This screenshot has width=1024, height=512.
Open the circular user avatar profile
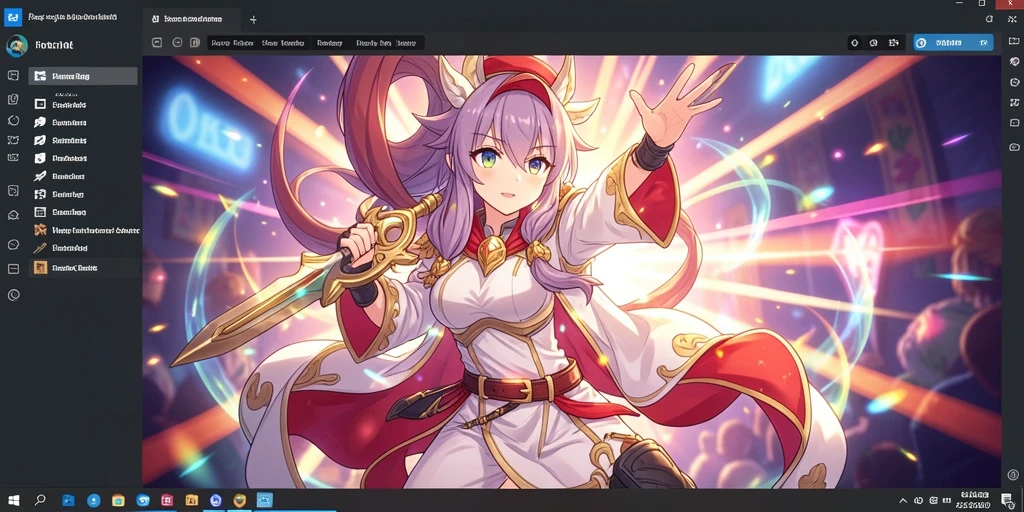(16, 46)
